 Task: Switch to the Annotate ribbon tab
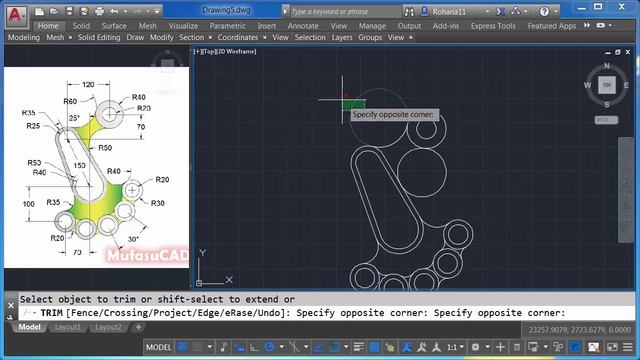click(303, 26)
